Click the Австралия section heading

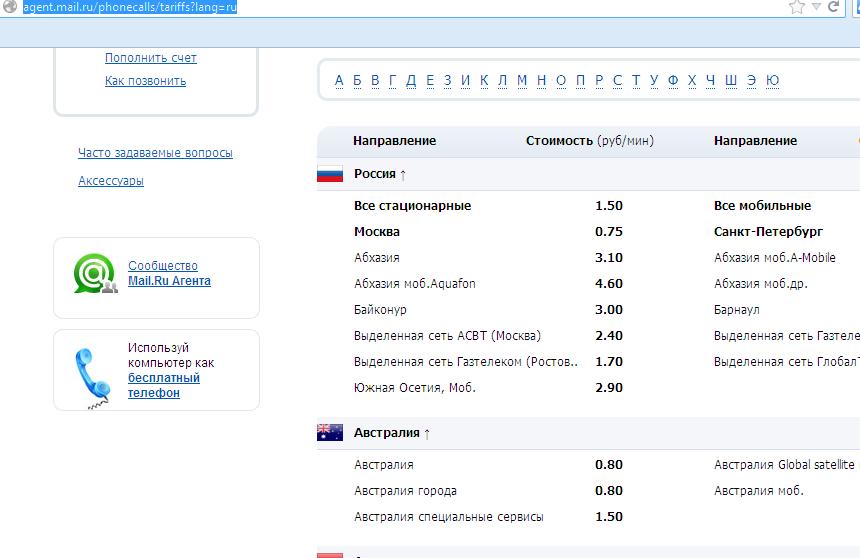coord(387,433)
